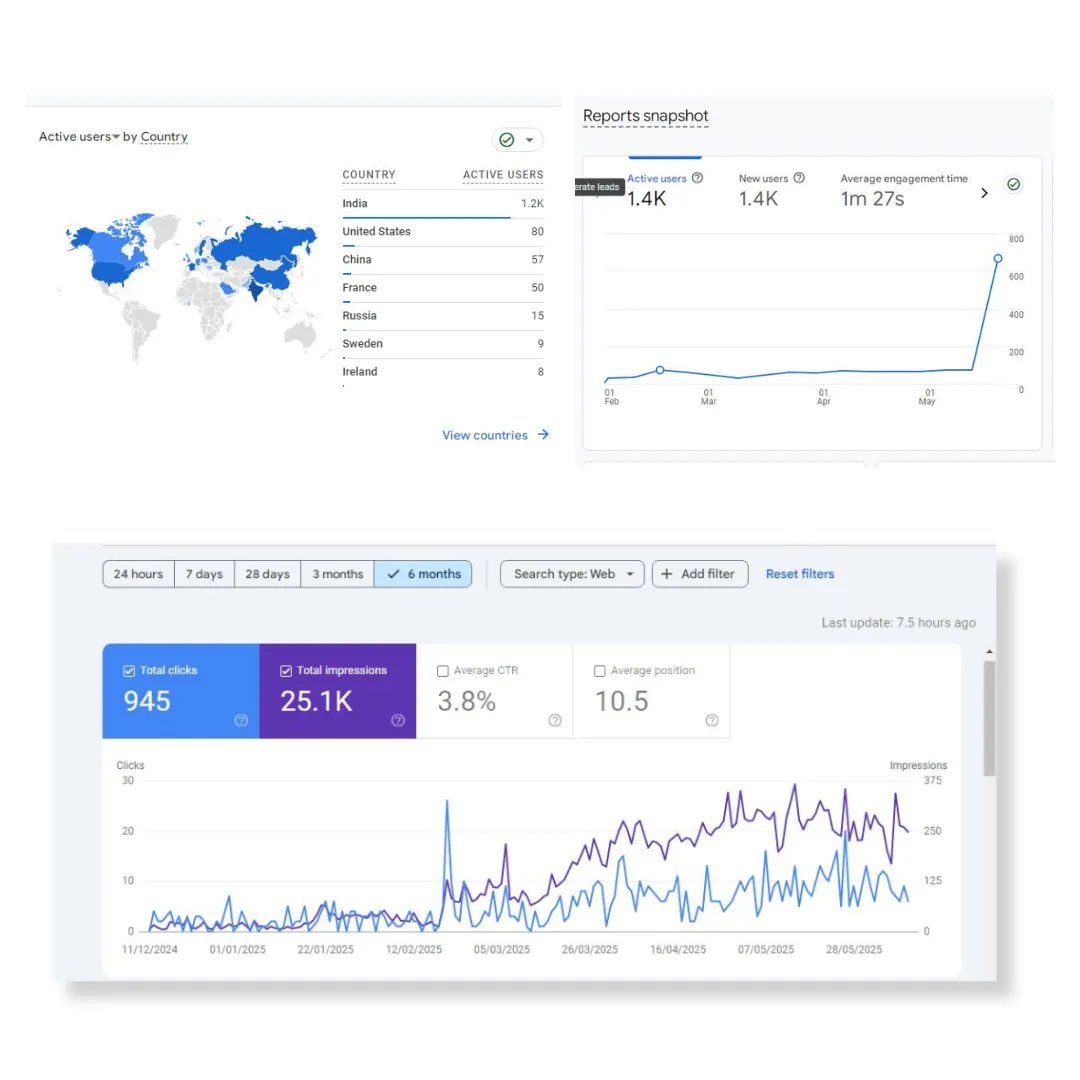1080x1080 pixels.
Task: Click the right arrow beside Average engagement time
Action: [984, 193]
